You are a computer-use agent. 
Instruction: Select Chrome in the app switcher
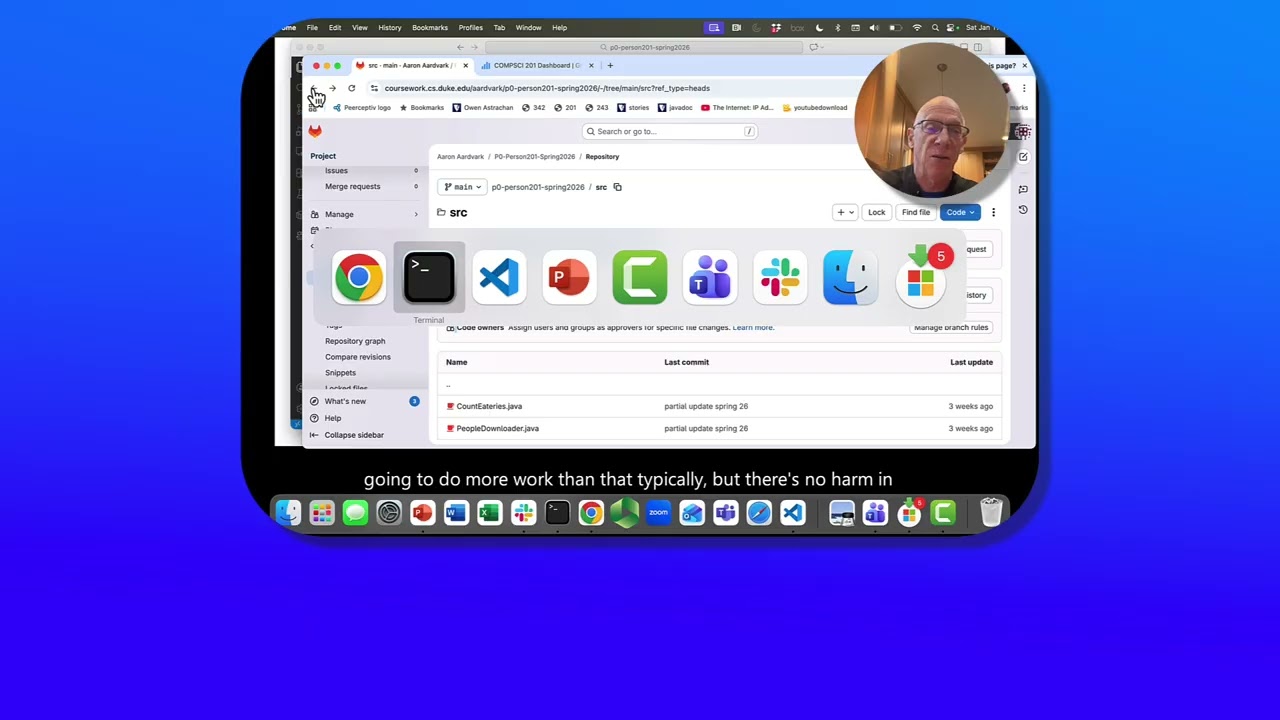358,277
